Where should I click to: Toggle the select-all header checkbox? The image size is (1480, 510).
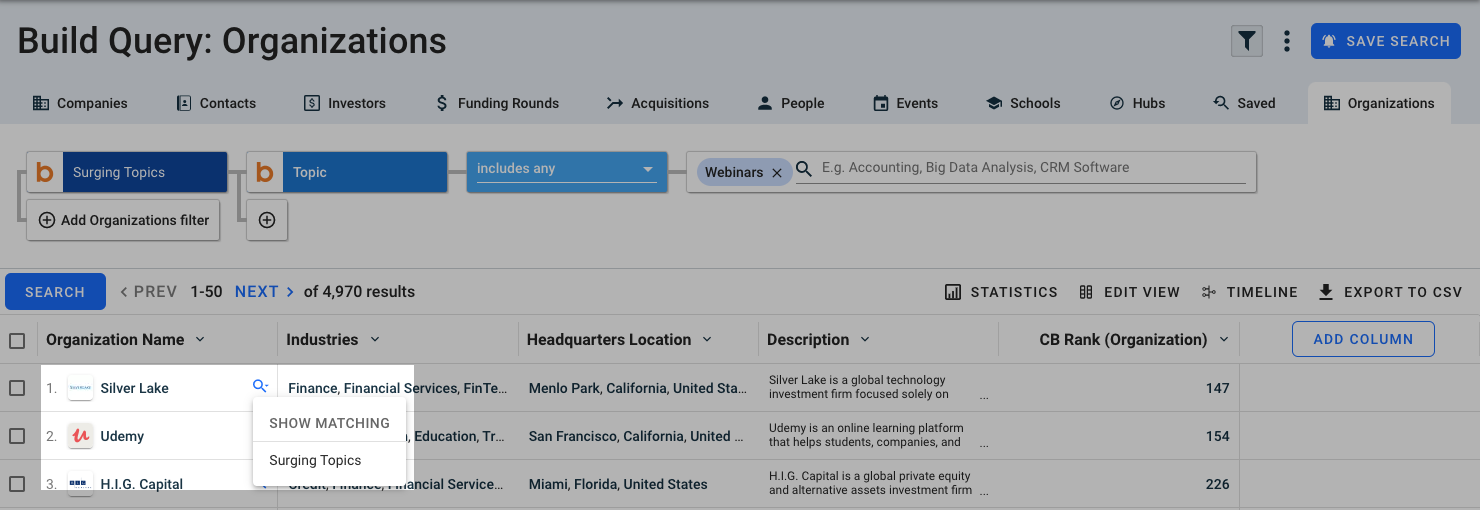pos(17,341)
